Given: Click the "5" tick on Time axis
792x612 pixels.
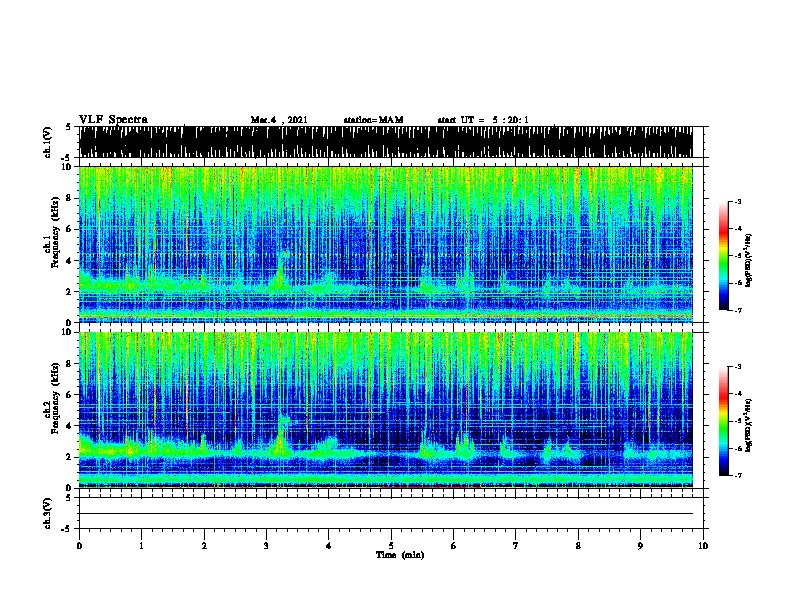Looking at the screenshot, I should tap(391, 546).
